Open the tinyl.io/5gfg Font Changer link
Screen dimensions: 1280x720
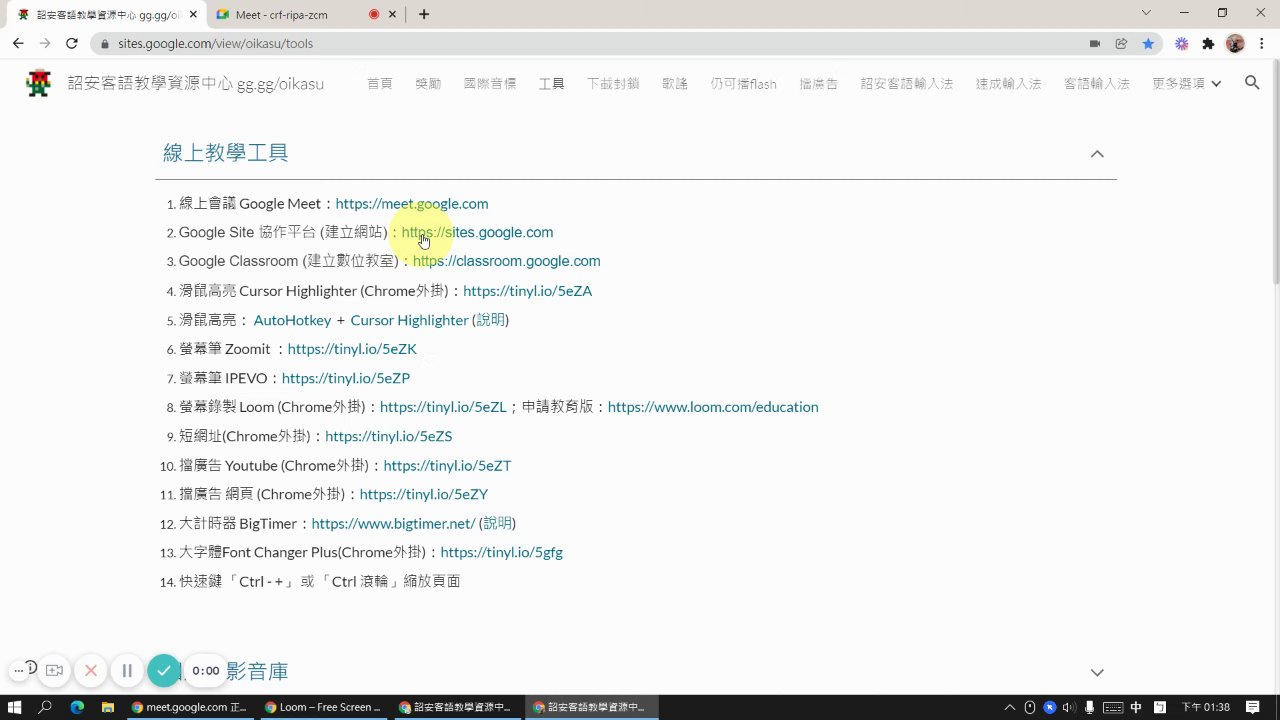pos(501,552)
